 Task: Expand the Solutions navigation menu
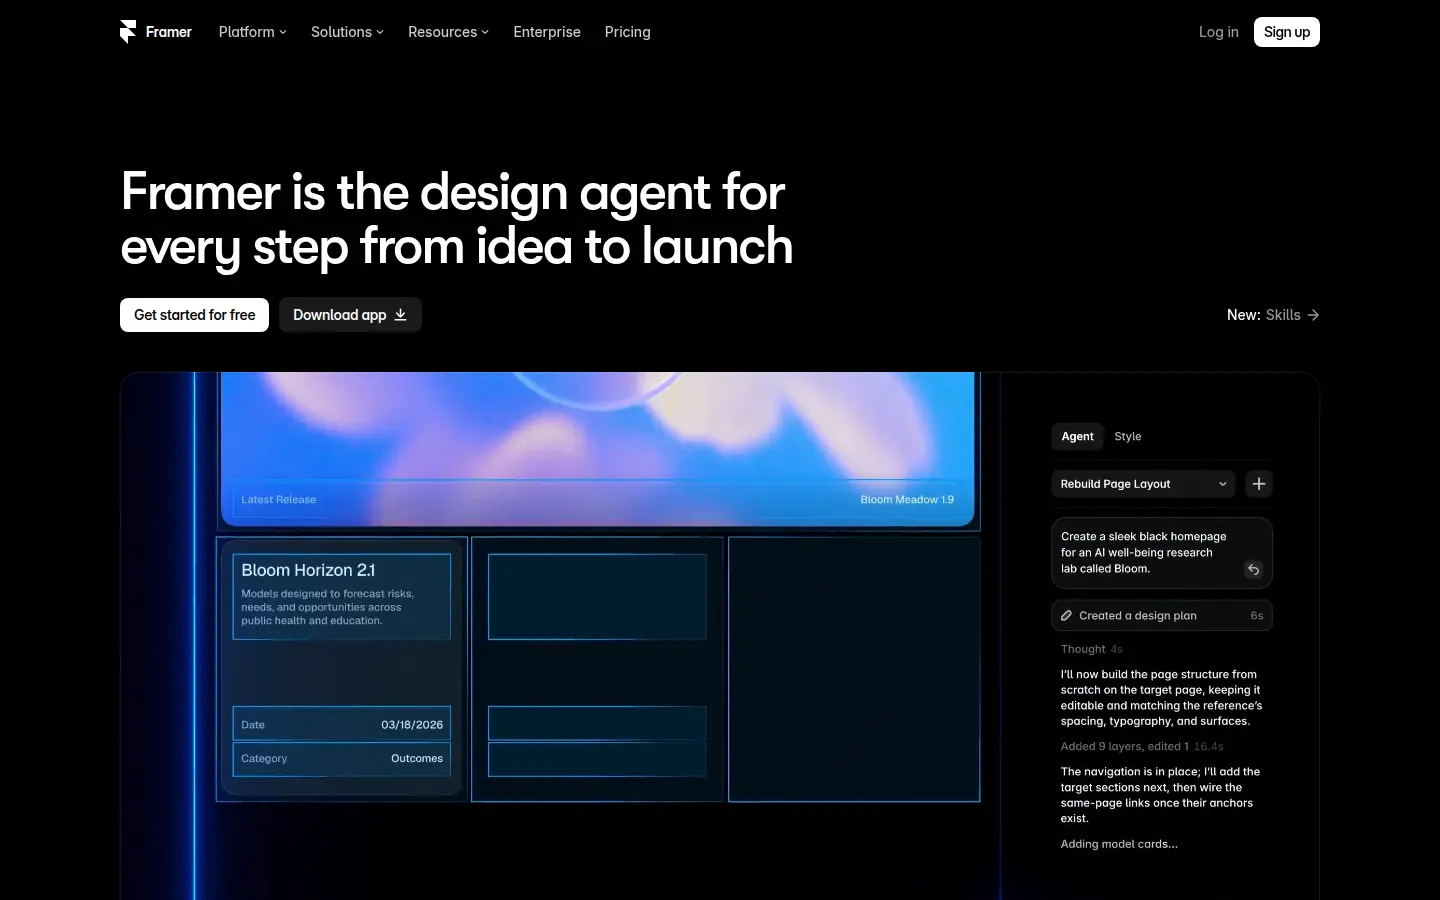(347, 32)
